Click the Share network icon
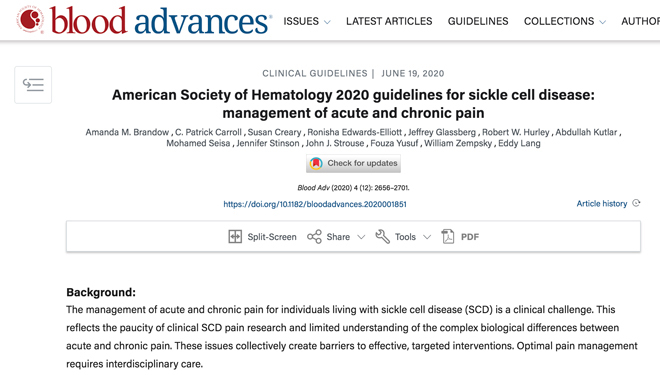Screen dimensions: 660x375 coord(314,237)
